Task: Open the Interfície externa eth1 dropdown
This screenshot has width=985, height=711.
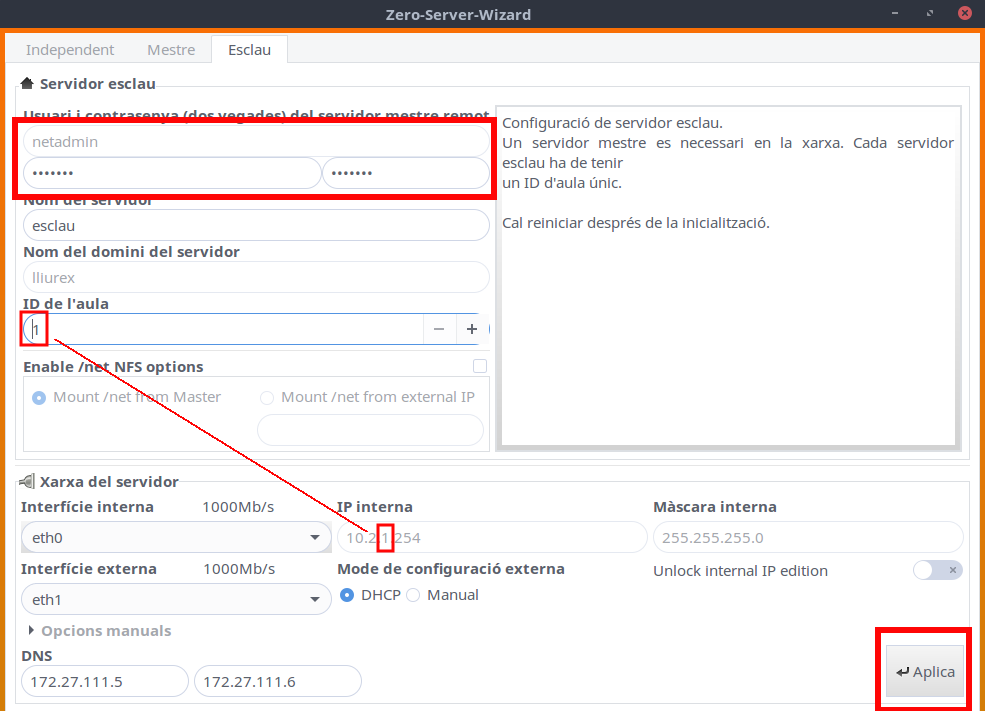Action: coord(175,600)
